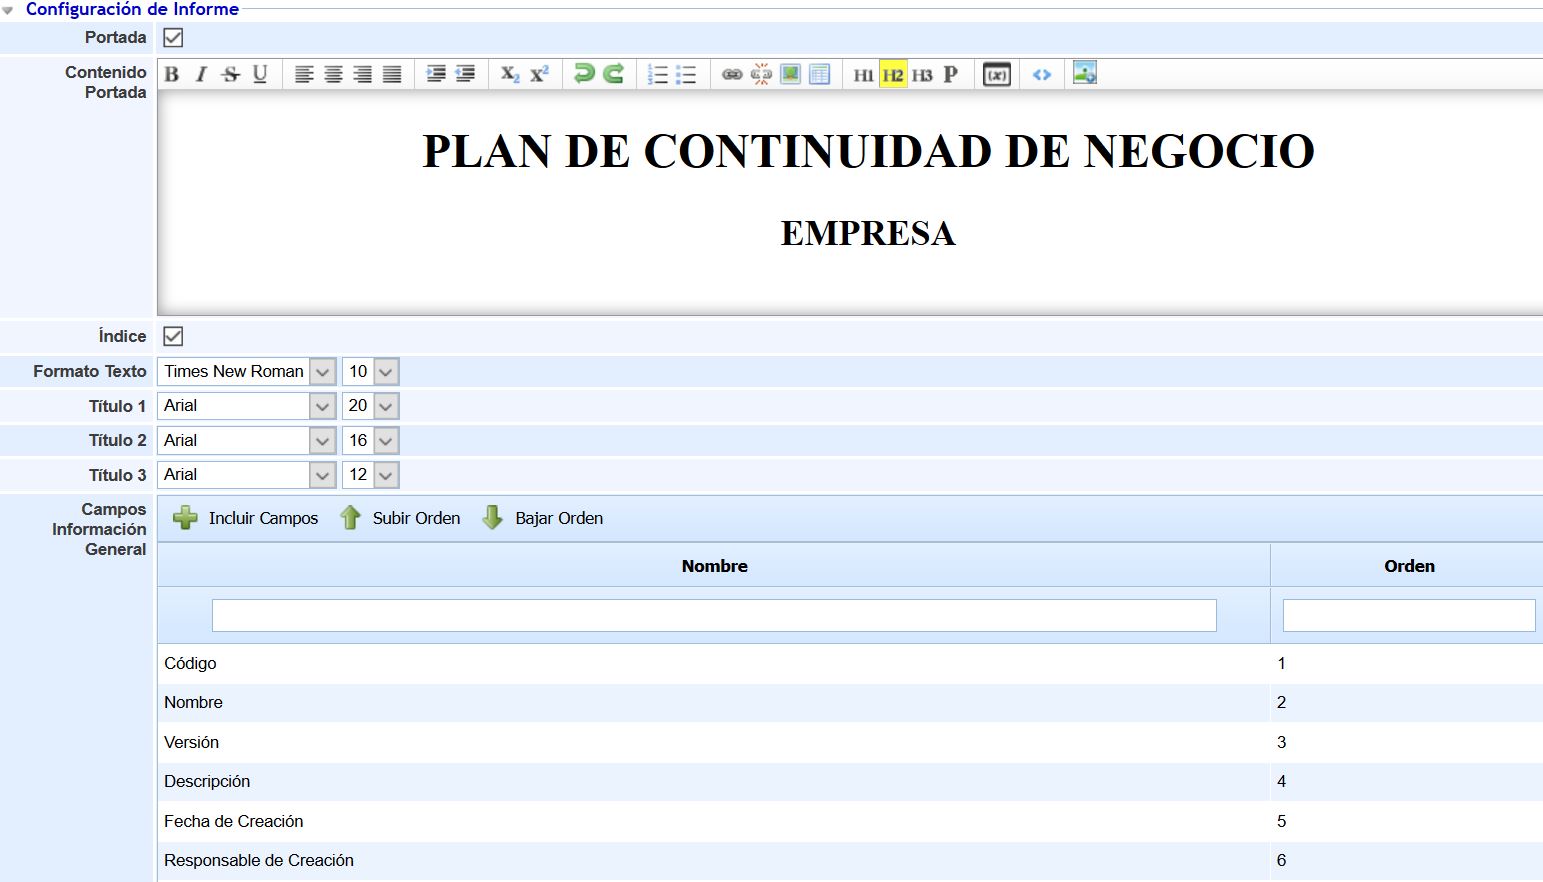Apply bold formatting to the cover text

click(x=171, y=73)
